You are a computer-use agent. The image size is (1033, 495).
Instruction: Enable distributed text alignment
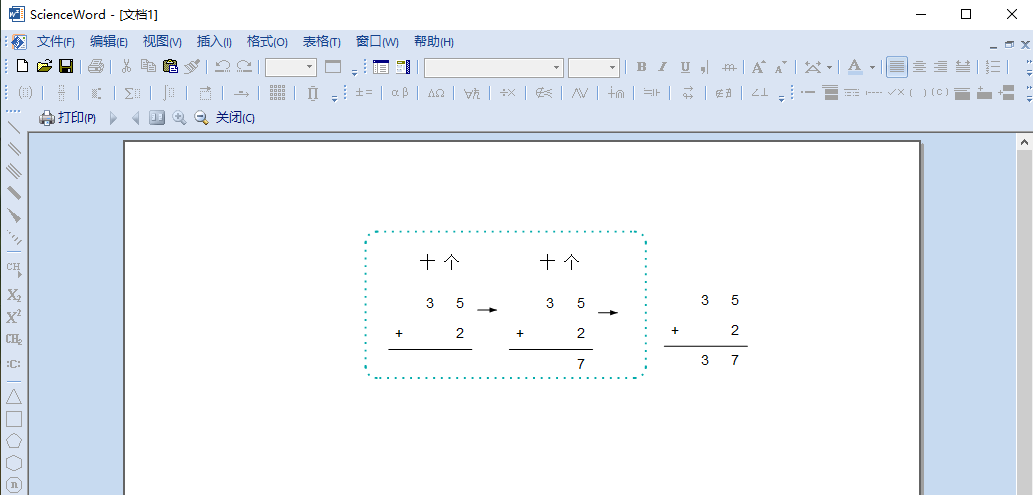[x=963, y=67]
